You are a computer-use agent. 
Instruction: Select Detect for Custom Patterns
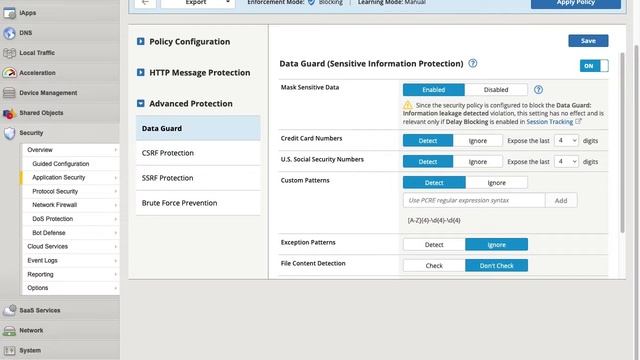434,182
